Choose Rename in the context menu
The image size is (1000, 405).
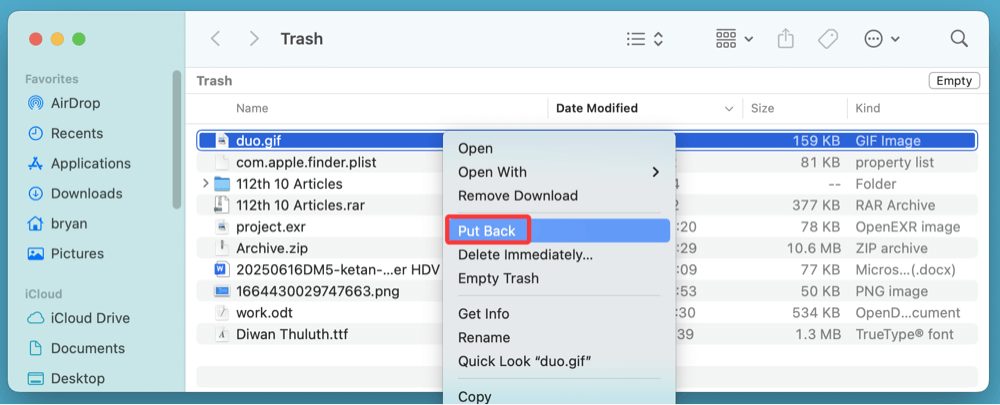pyautogui.click(x=484, y=337)
